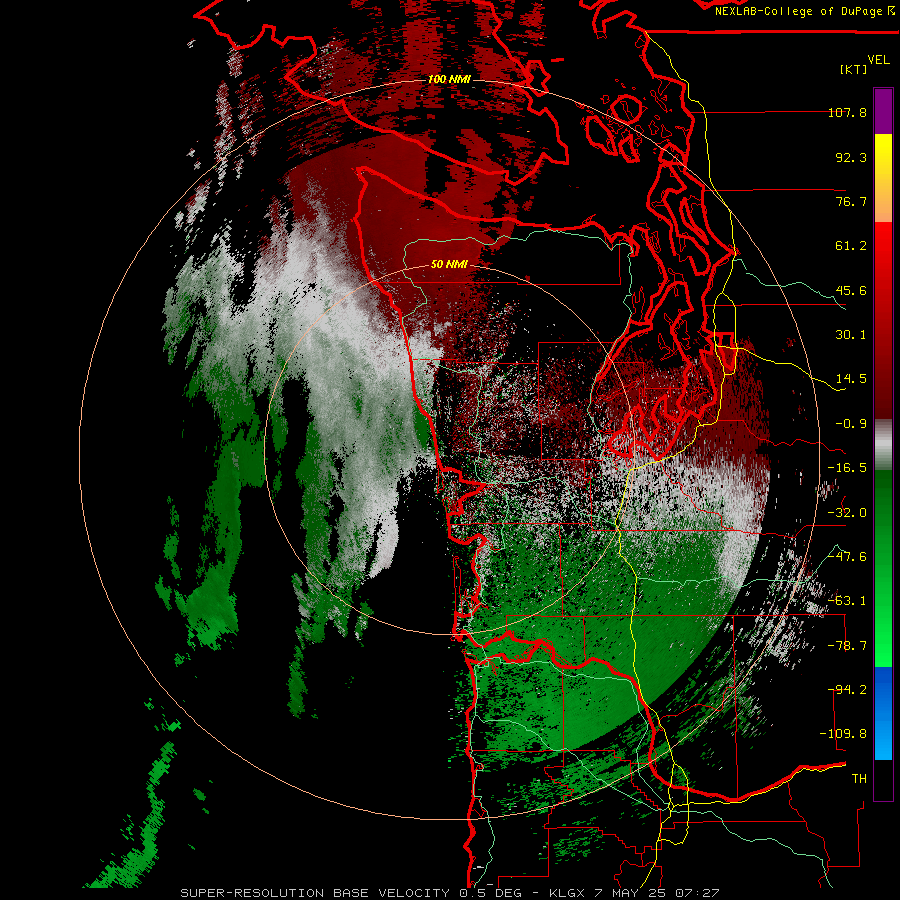This screenshot has height=900, width=900.
Task: Select the 45.6 velocity scale value
Action: click(851, 290)
